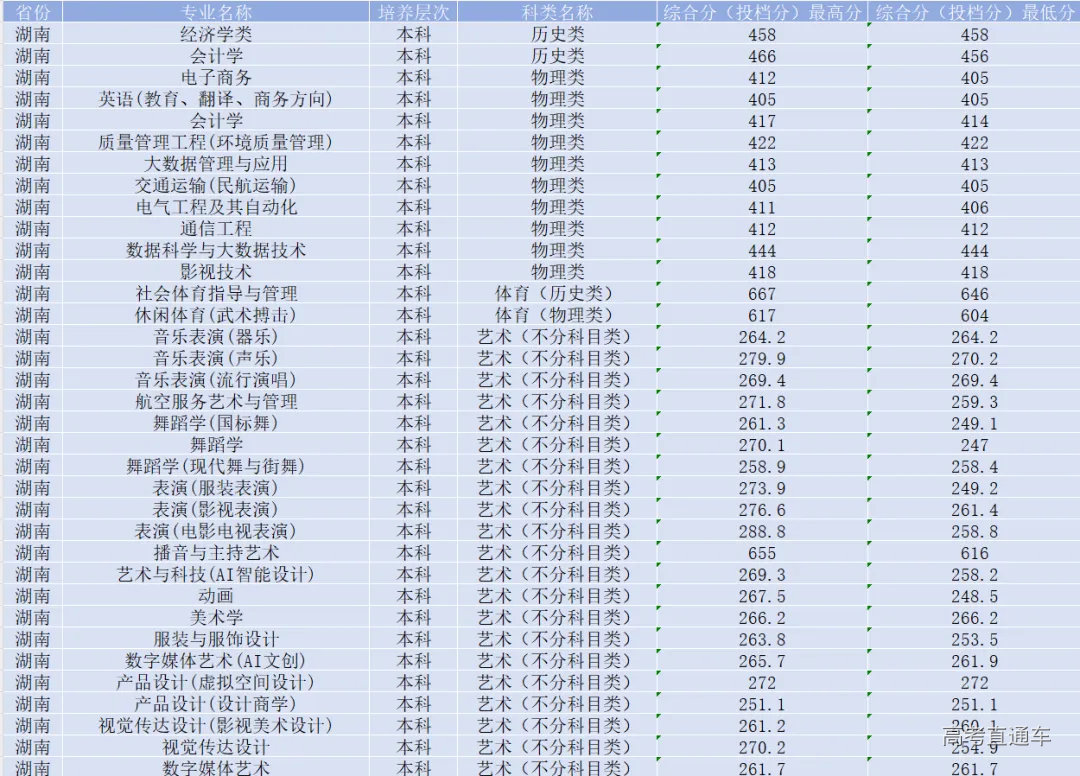Screen dimensions: 1080x776
Task: Click the 经济学类 major cell
Action: [x=216, y=34]
